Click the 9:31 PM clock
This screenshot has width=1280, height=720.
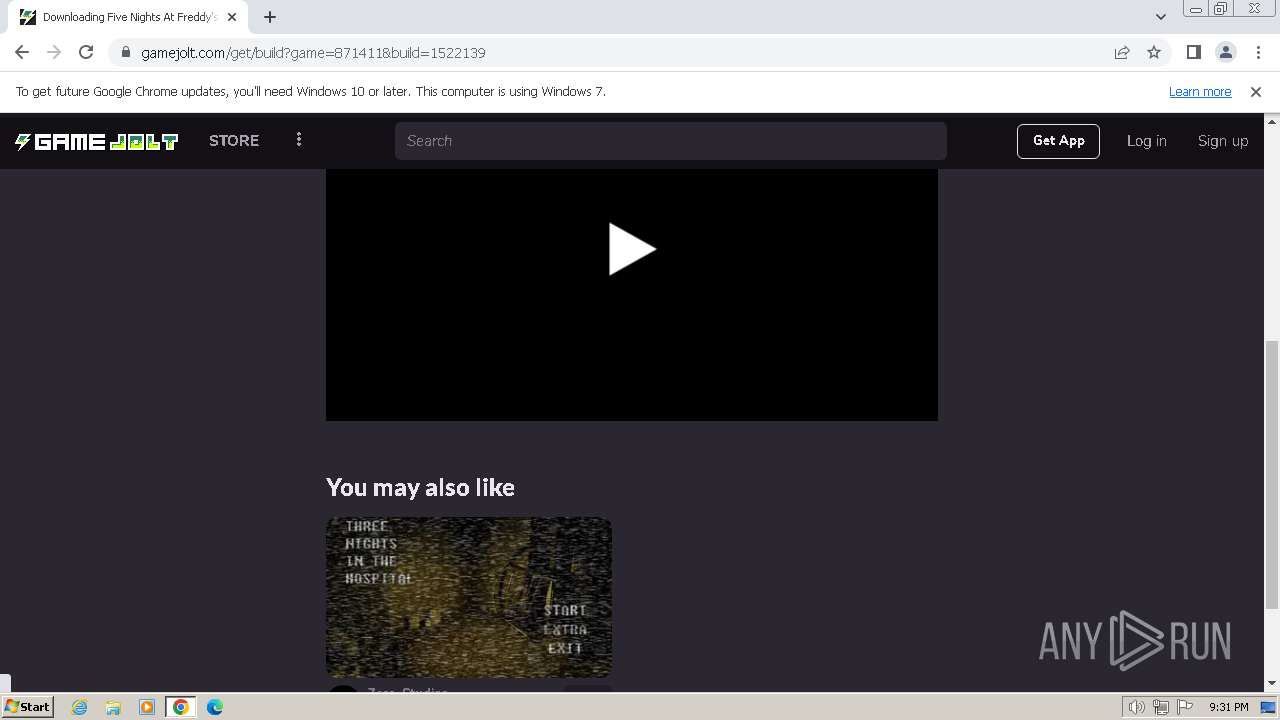pos(1228,707)
